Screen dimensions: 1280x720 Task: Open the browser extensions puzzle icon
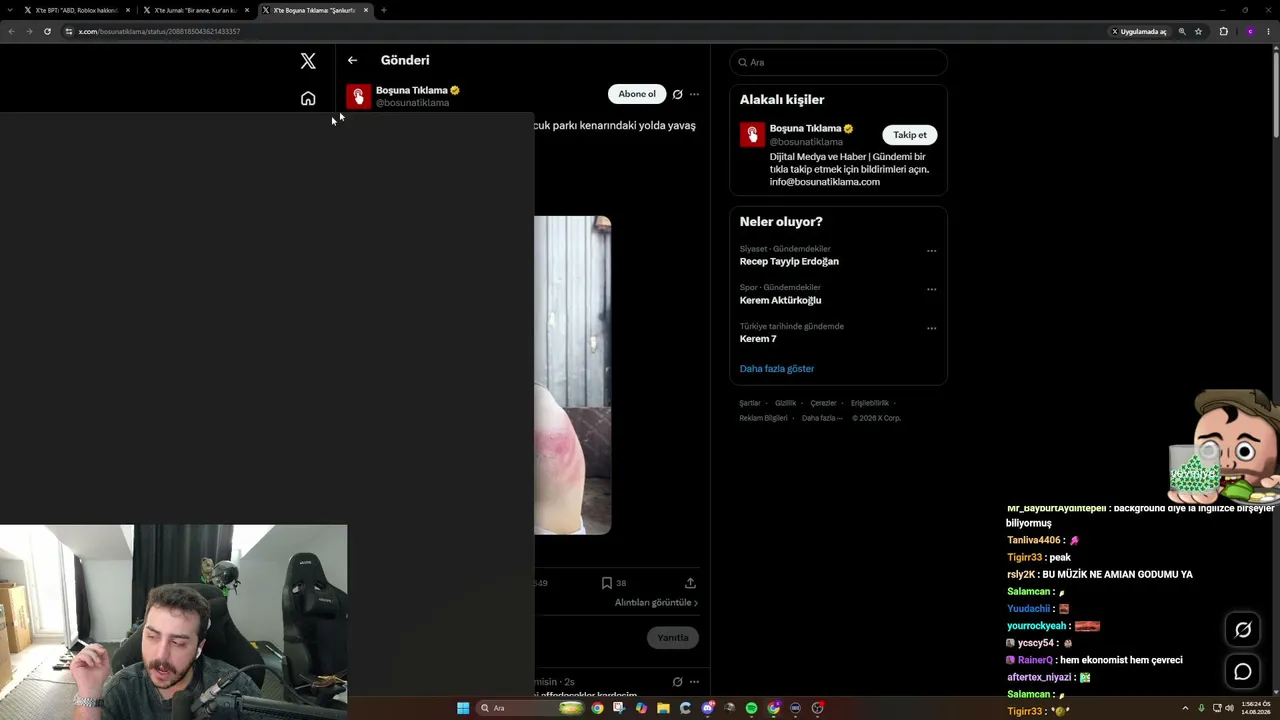click(x=1223, y=31)
